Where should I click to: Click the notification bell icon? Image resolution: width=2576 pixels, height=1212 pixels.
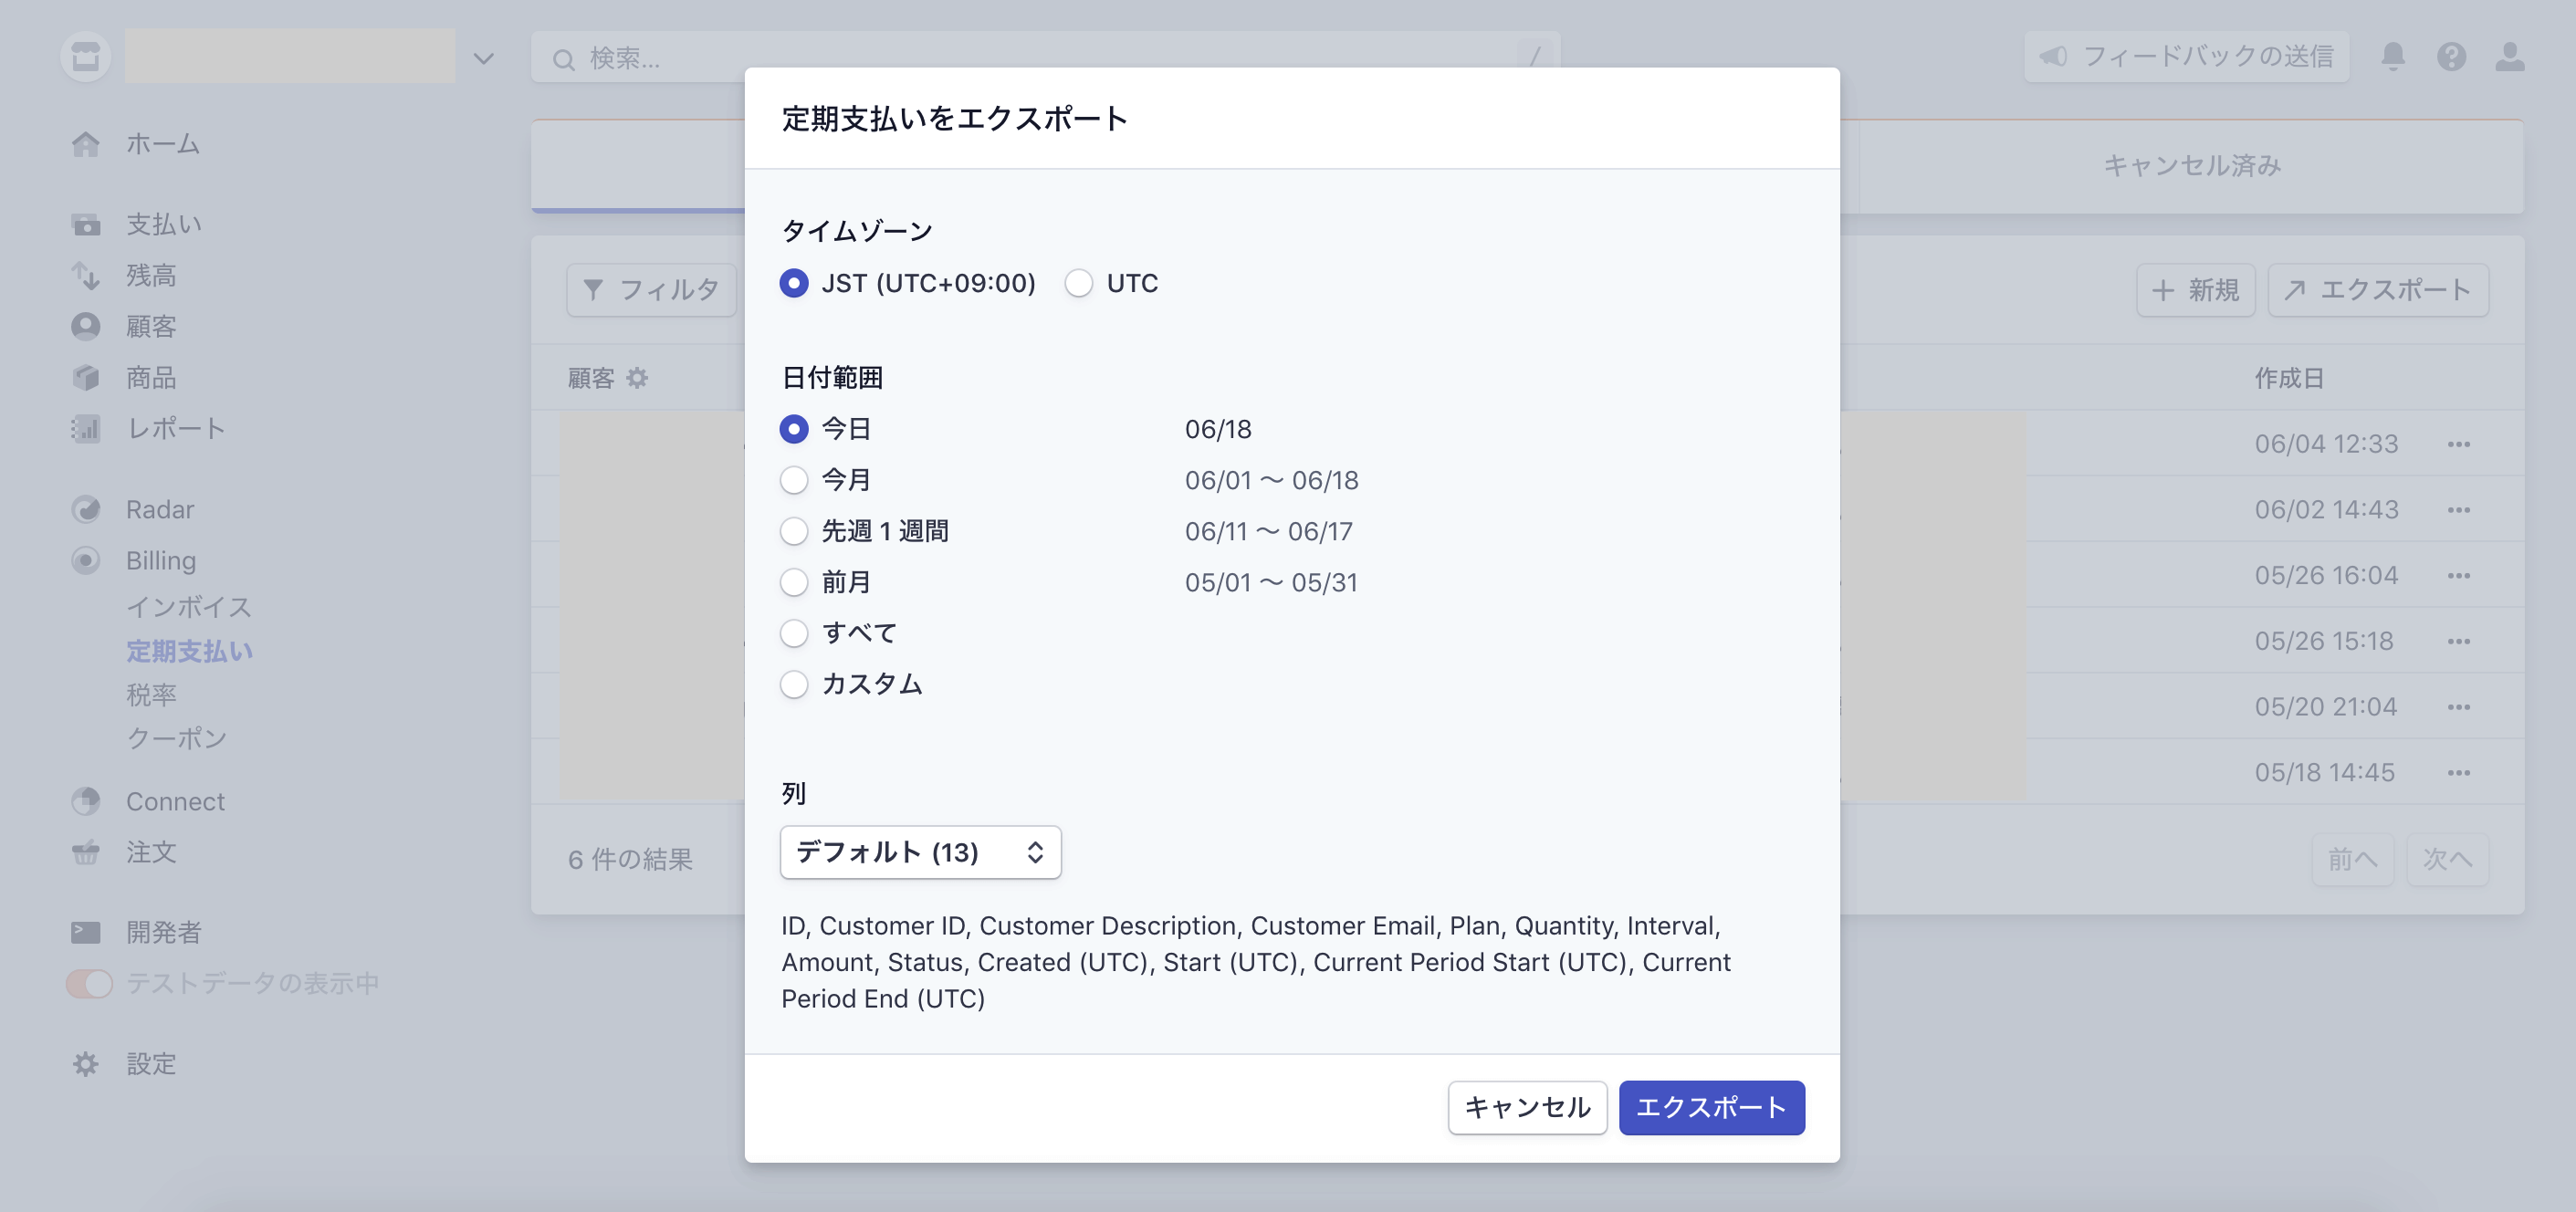[2395, 57]
